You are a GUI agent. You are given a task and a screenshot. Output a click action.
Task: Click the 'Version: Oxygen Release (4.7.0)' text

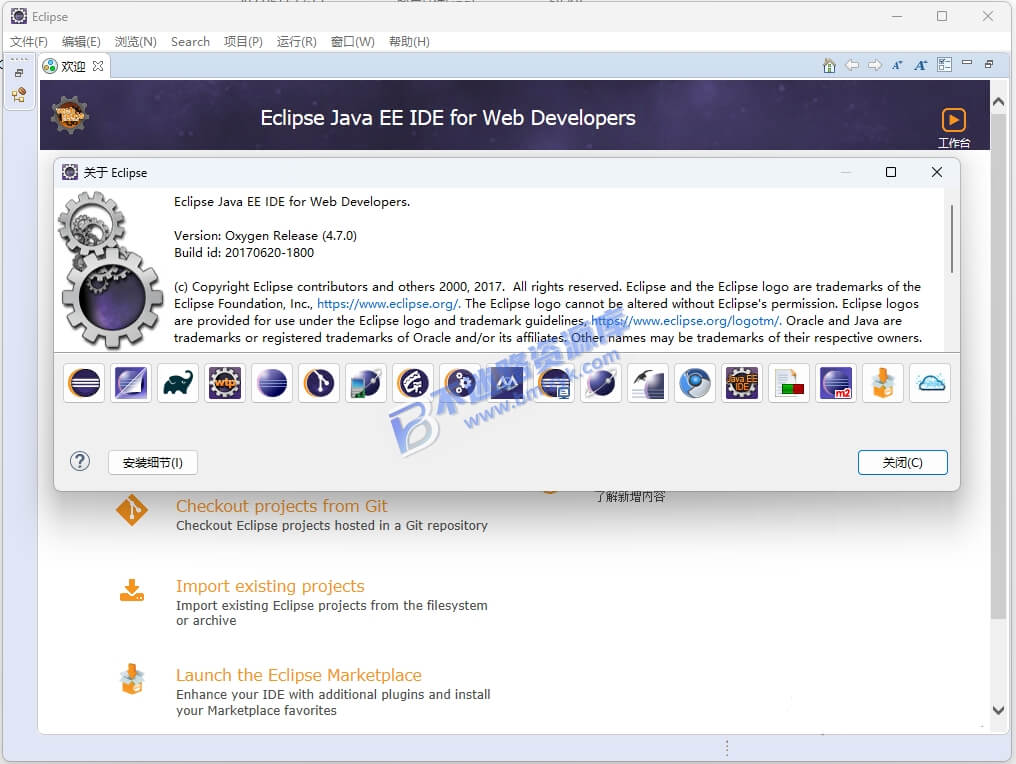click(265, 235)
